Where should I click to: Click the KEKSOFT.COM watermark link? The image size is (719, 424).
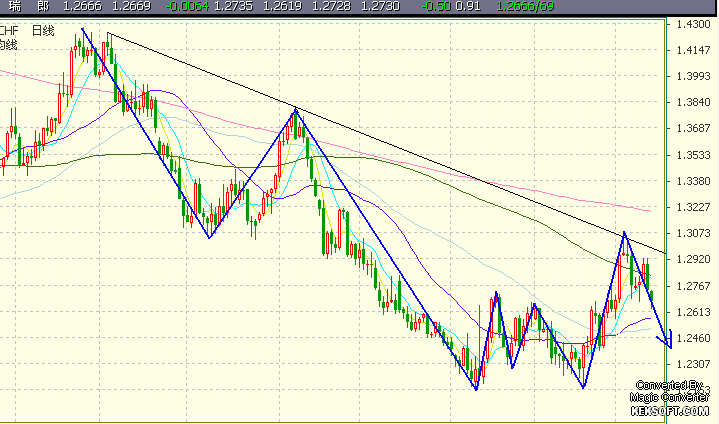coord(669,411)
